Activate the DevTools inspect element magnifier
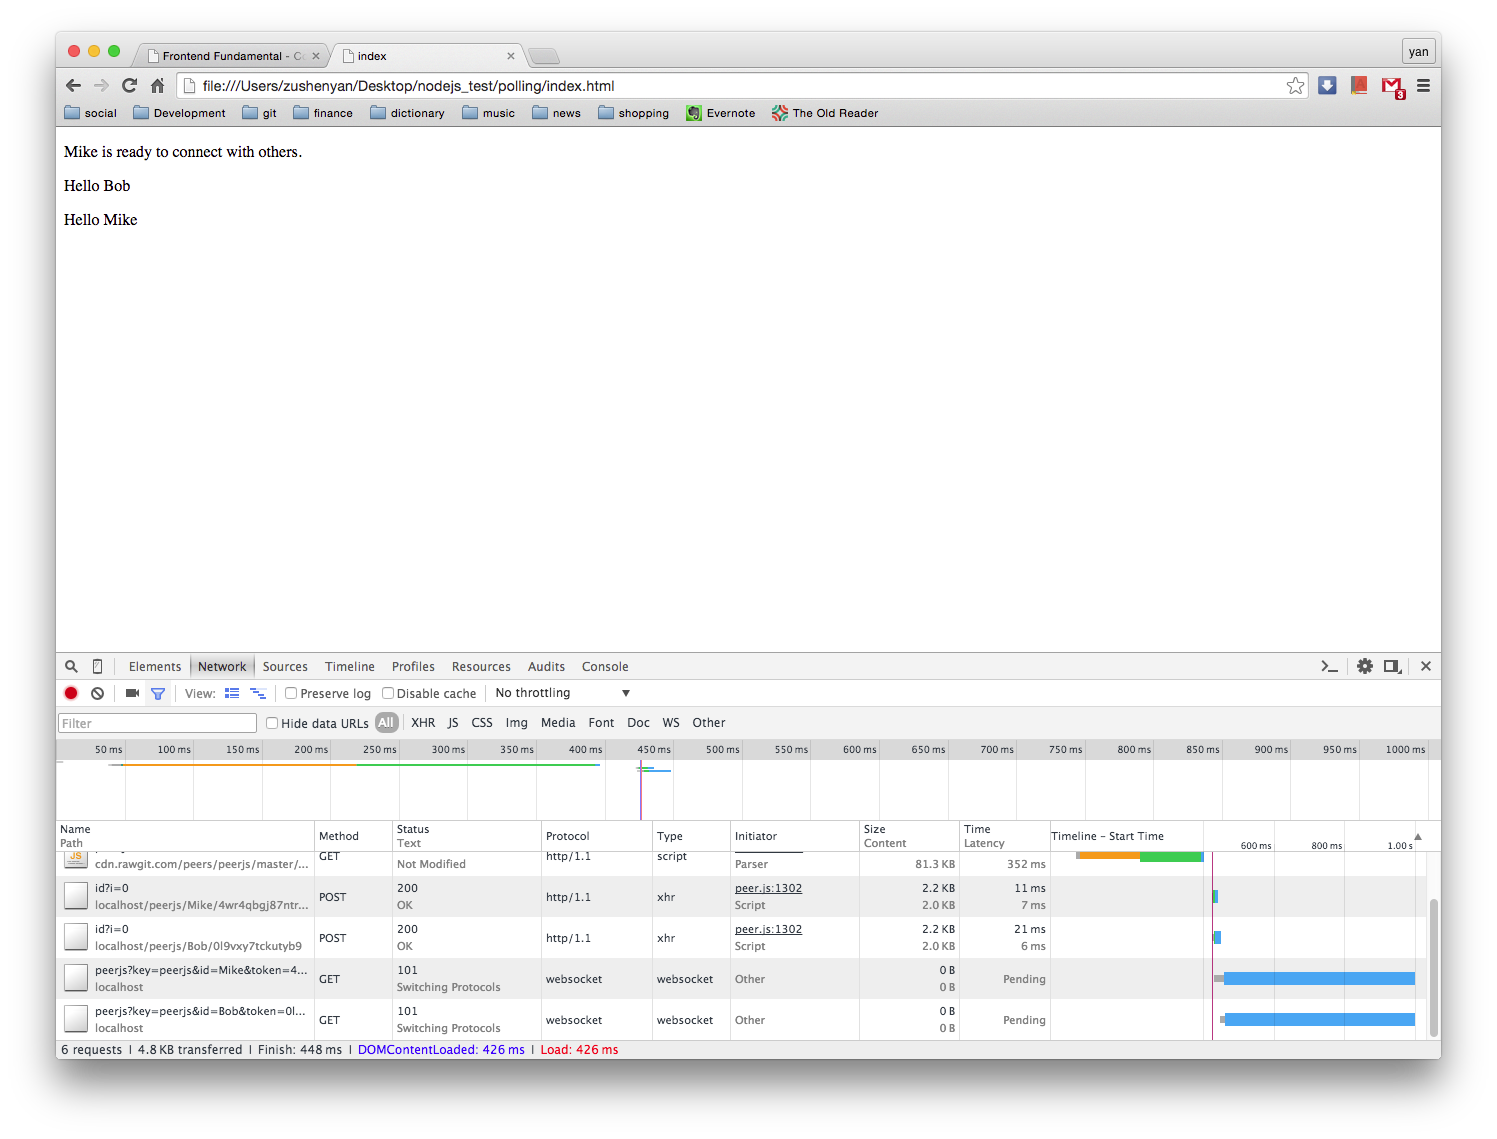 point(71,666)
